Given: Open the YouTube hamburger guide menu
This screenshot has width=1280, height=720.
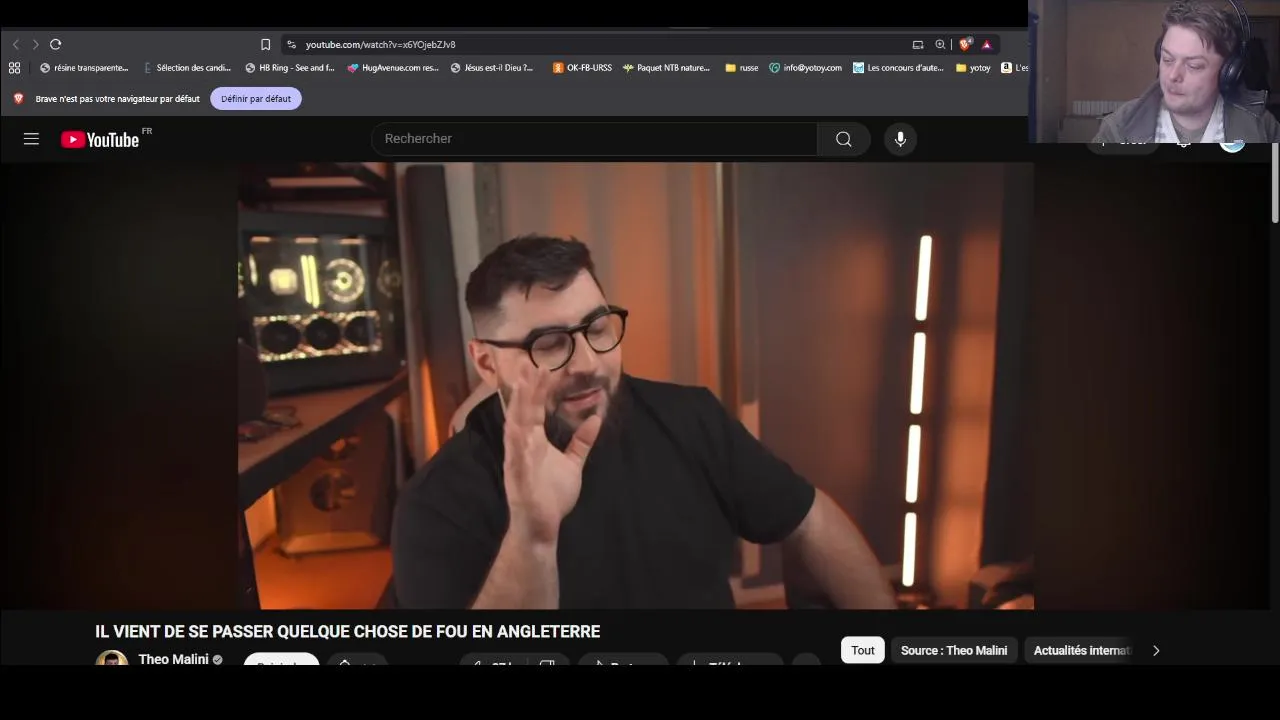Looking at the screenshot, I should [31, 139].
